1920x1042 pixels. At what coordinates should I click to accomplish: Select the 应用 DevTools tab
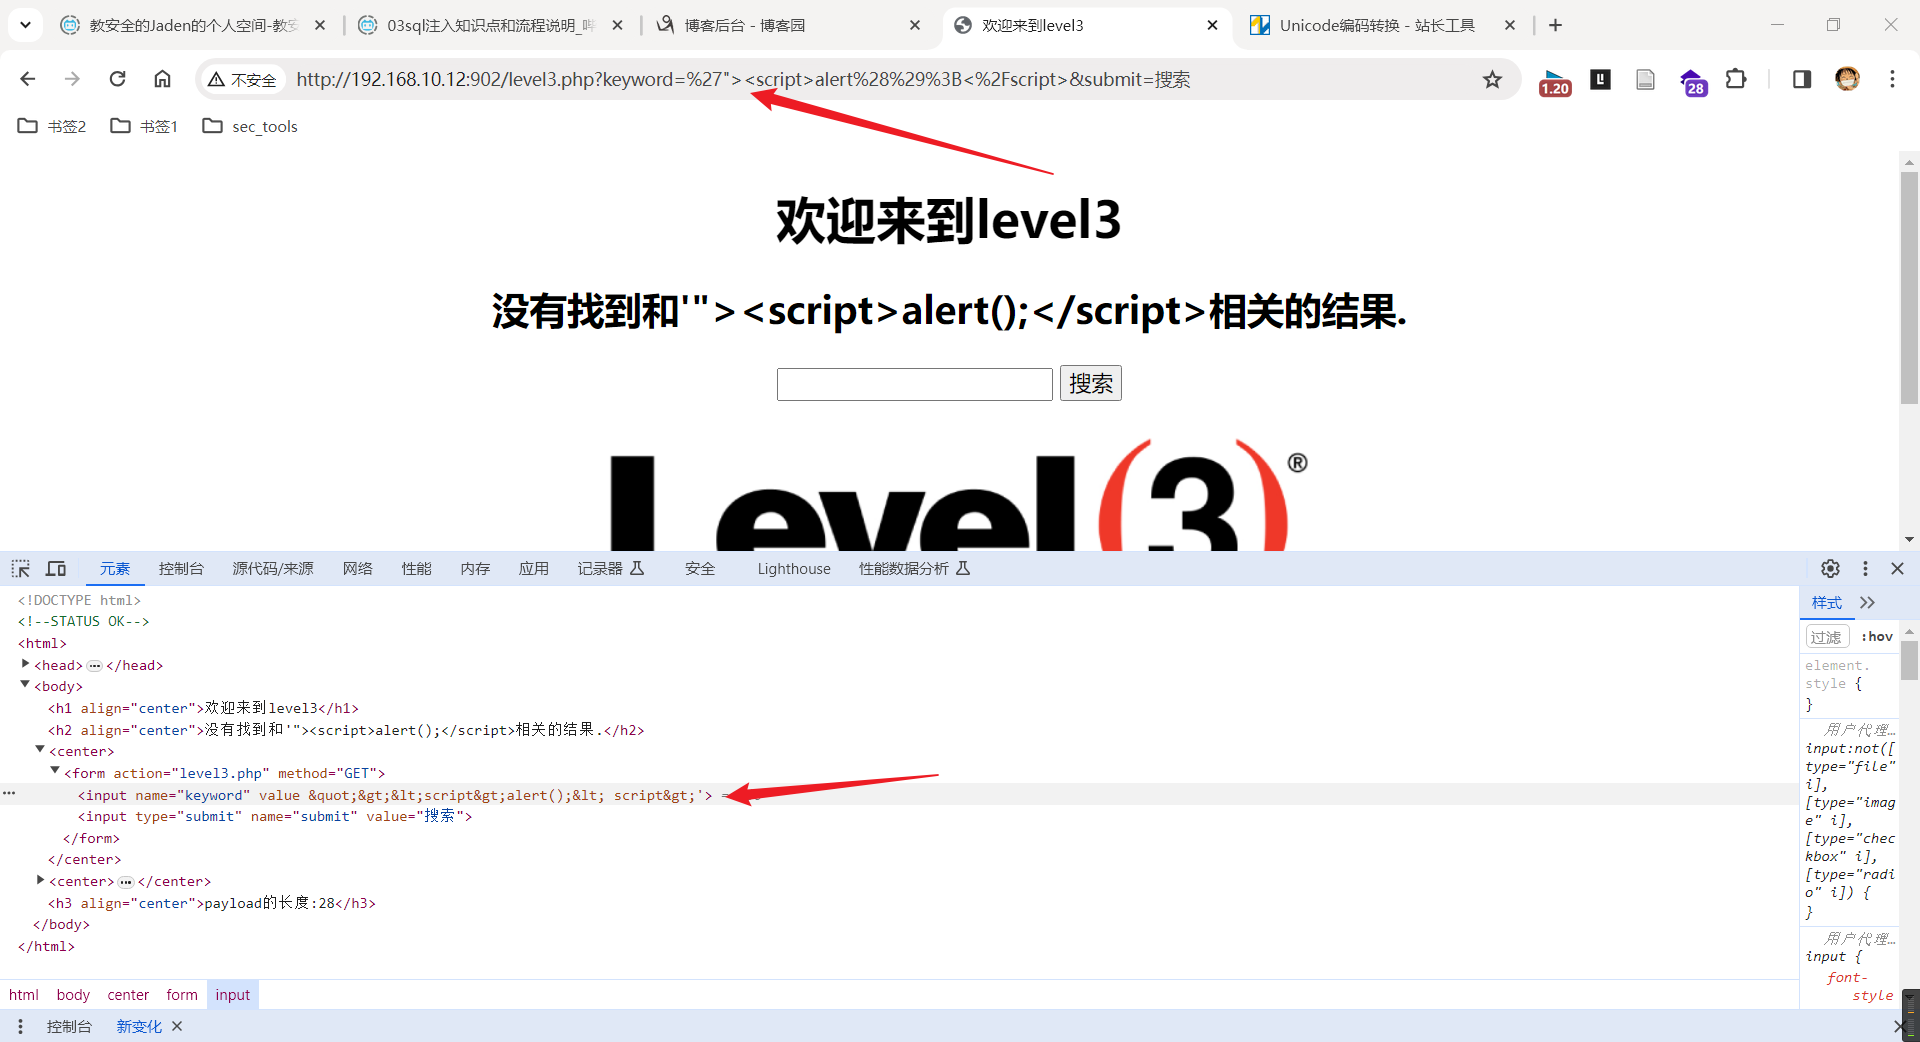(534, 568)
